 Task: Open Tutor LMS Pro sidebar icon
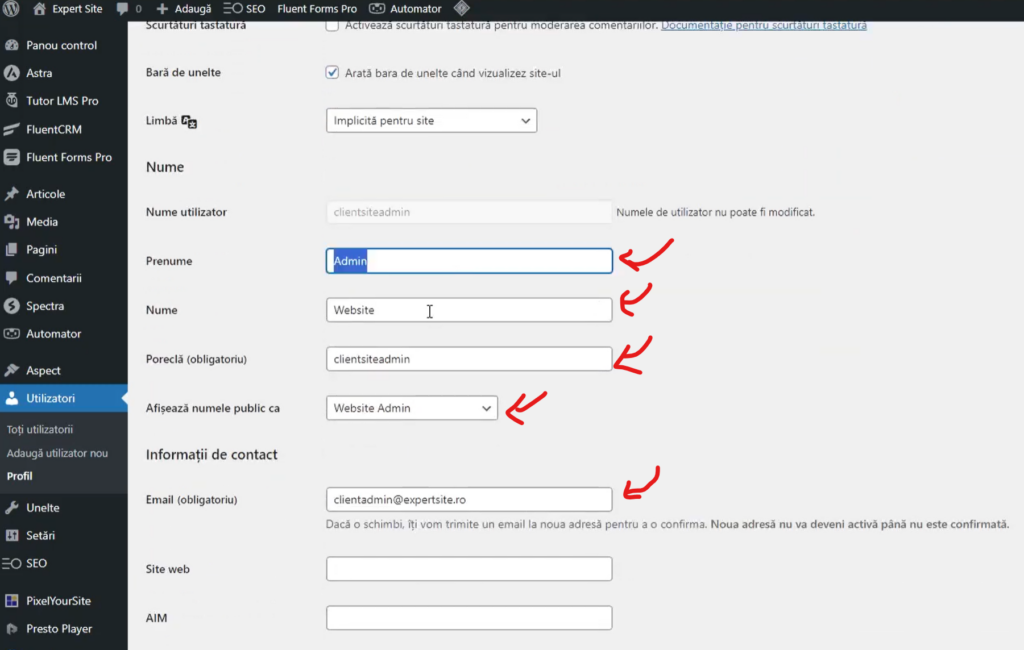pos(12,101)
